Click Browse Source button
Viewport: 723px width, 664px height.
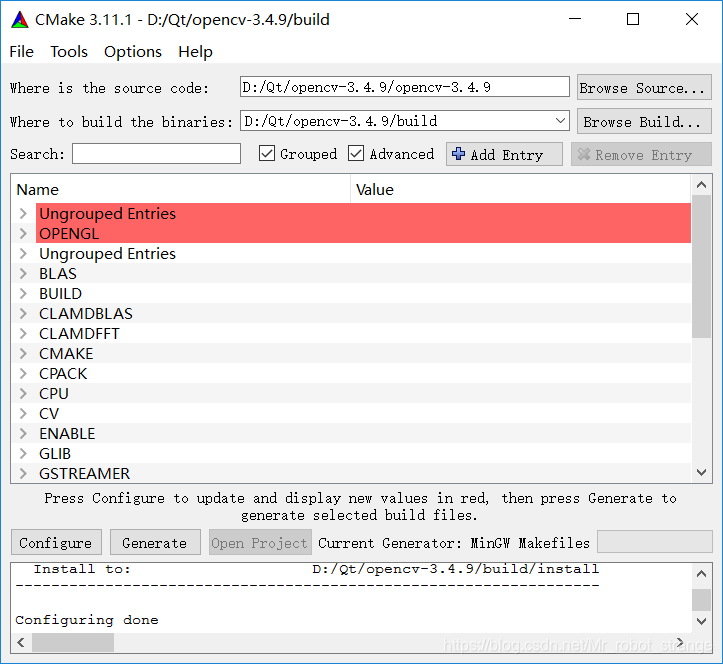point(644,87)
